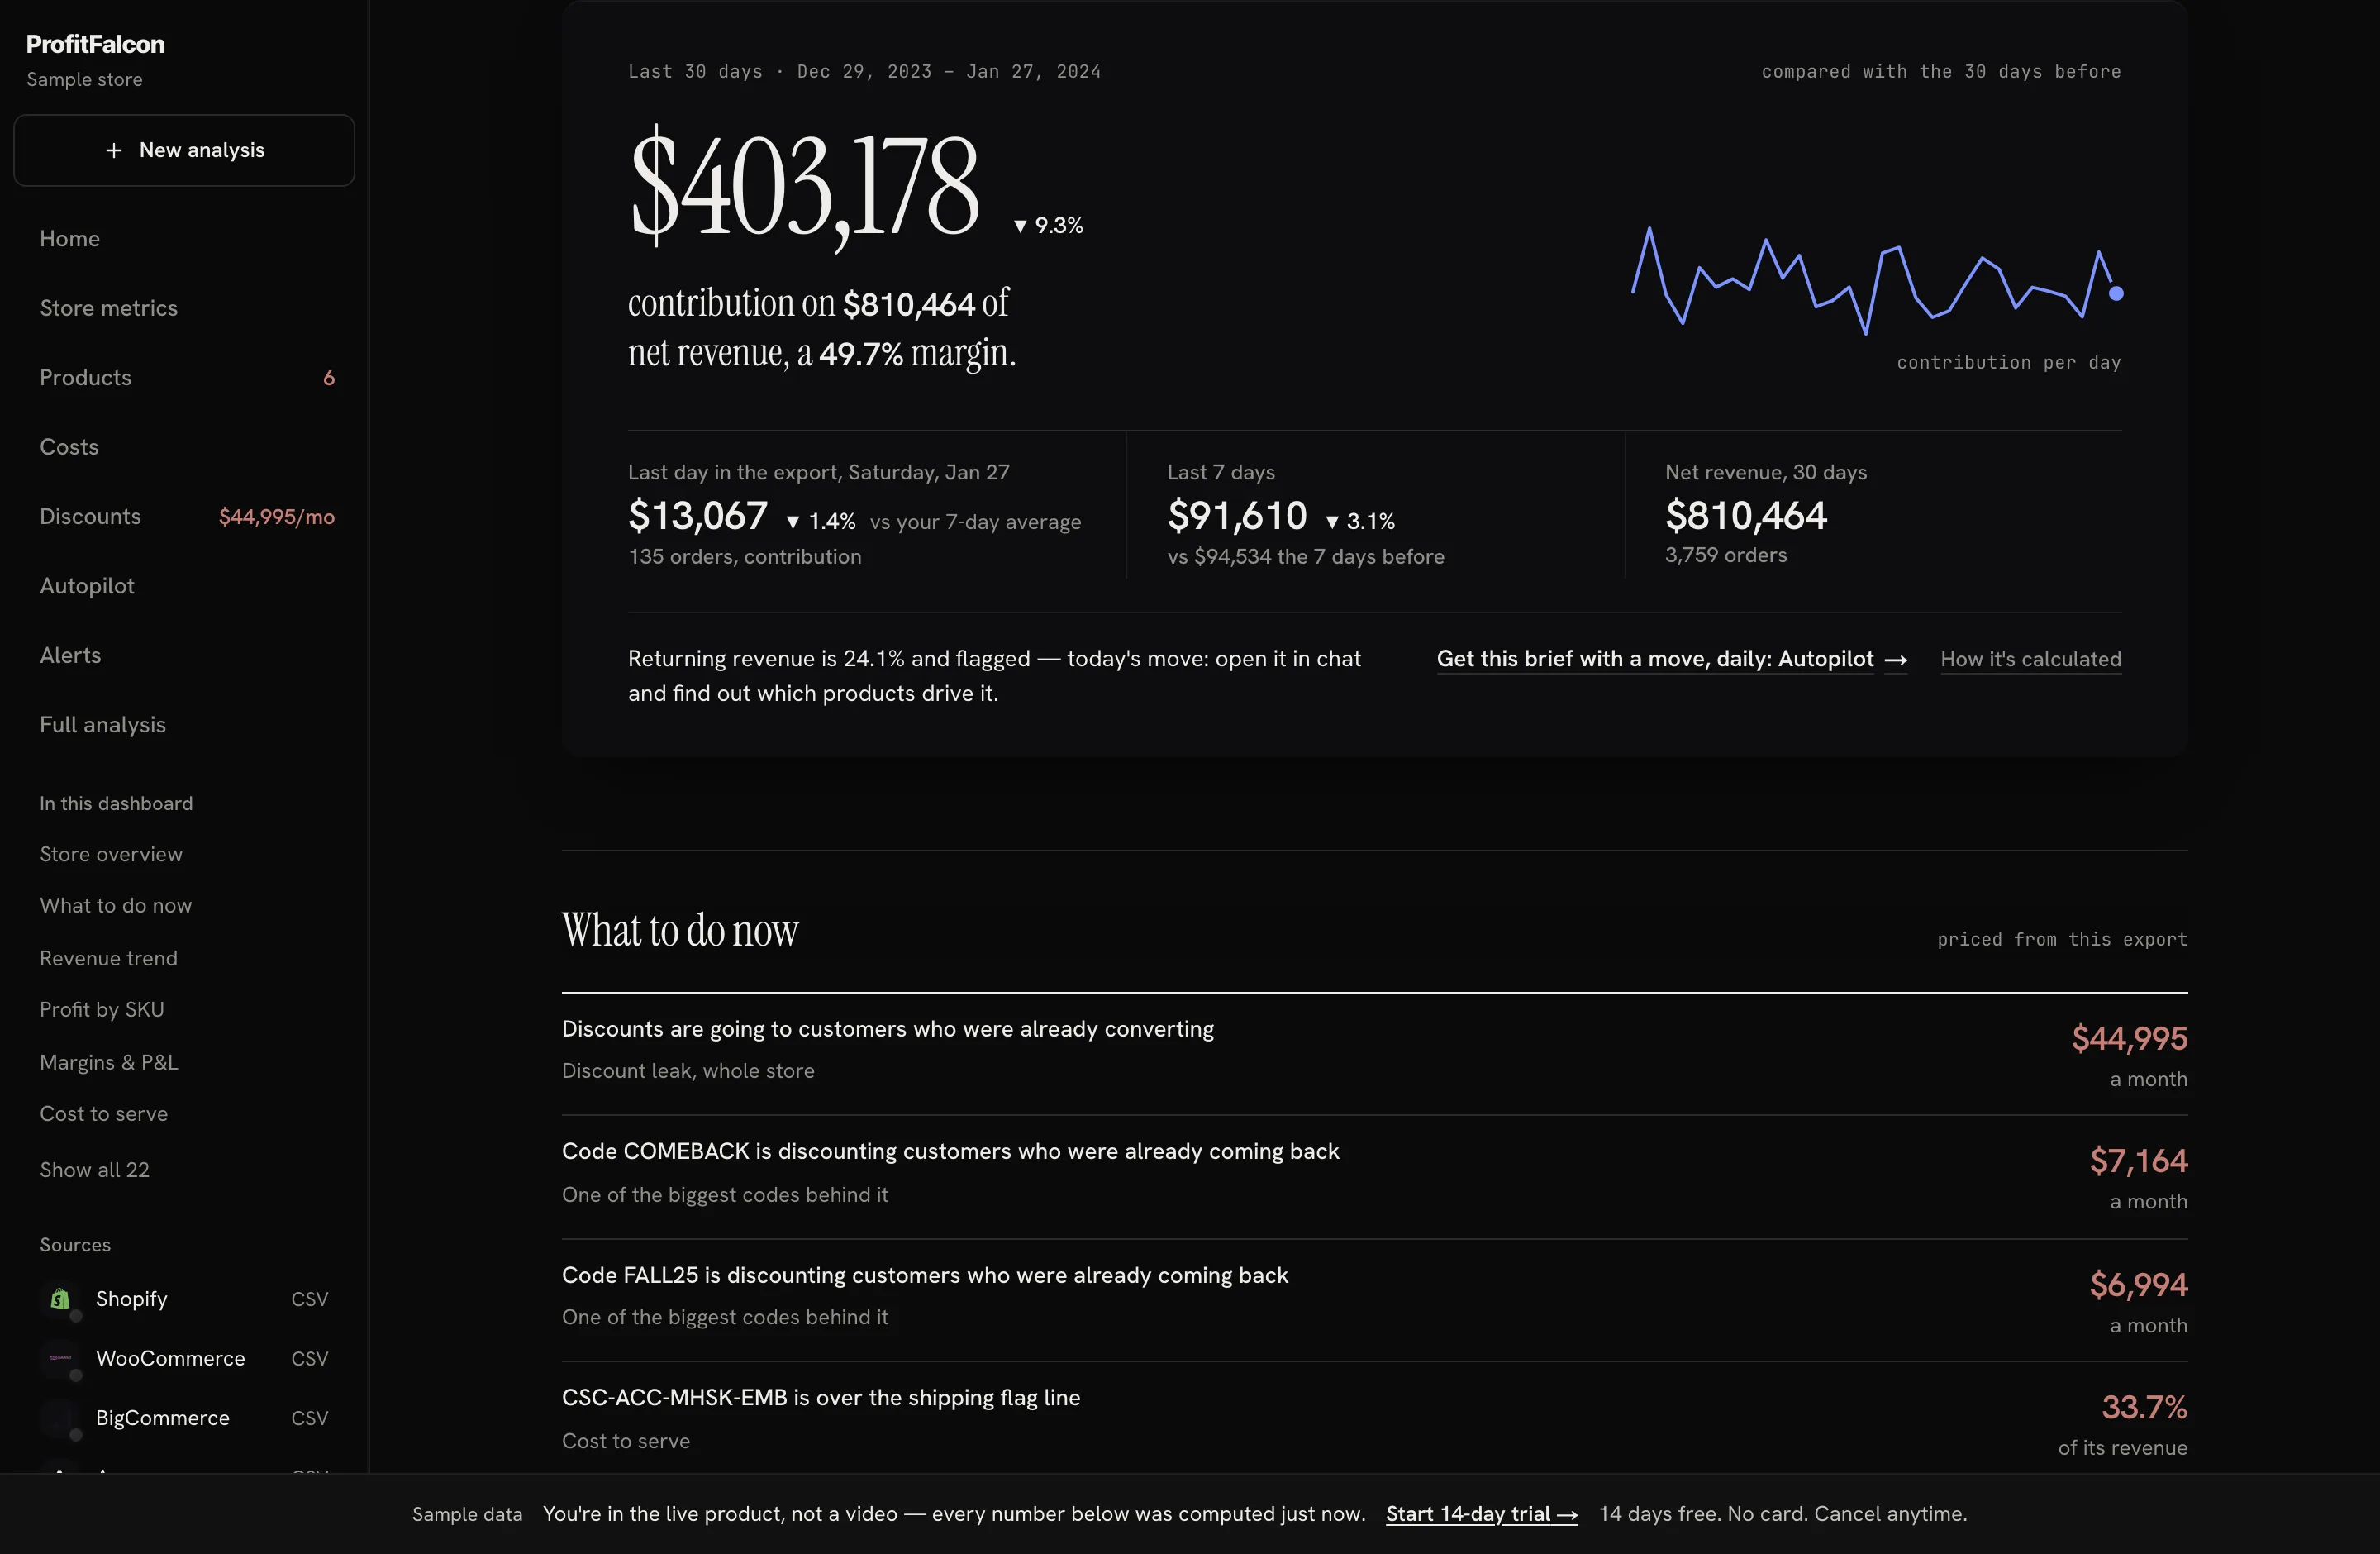2380x1554 pixels.
Task: Click the contribution per day sparkline chart
Action: point(1877,281)
